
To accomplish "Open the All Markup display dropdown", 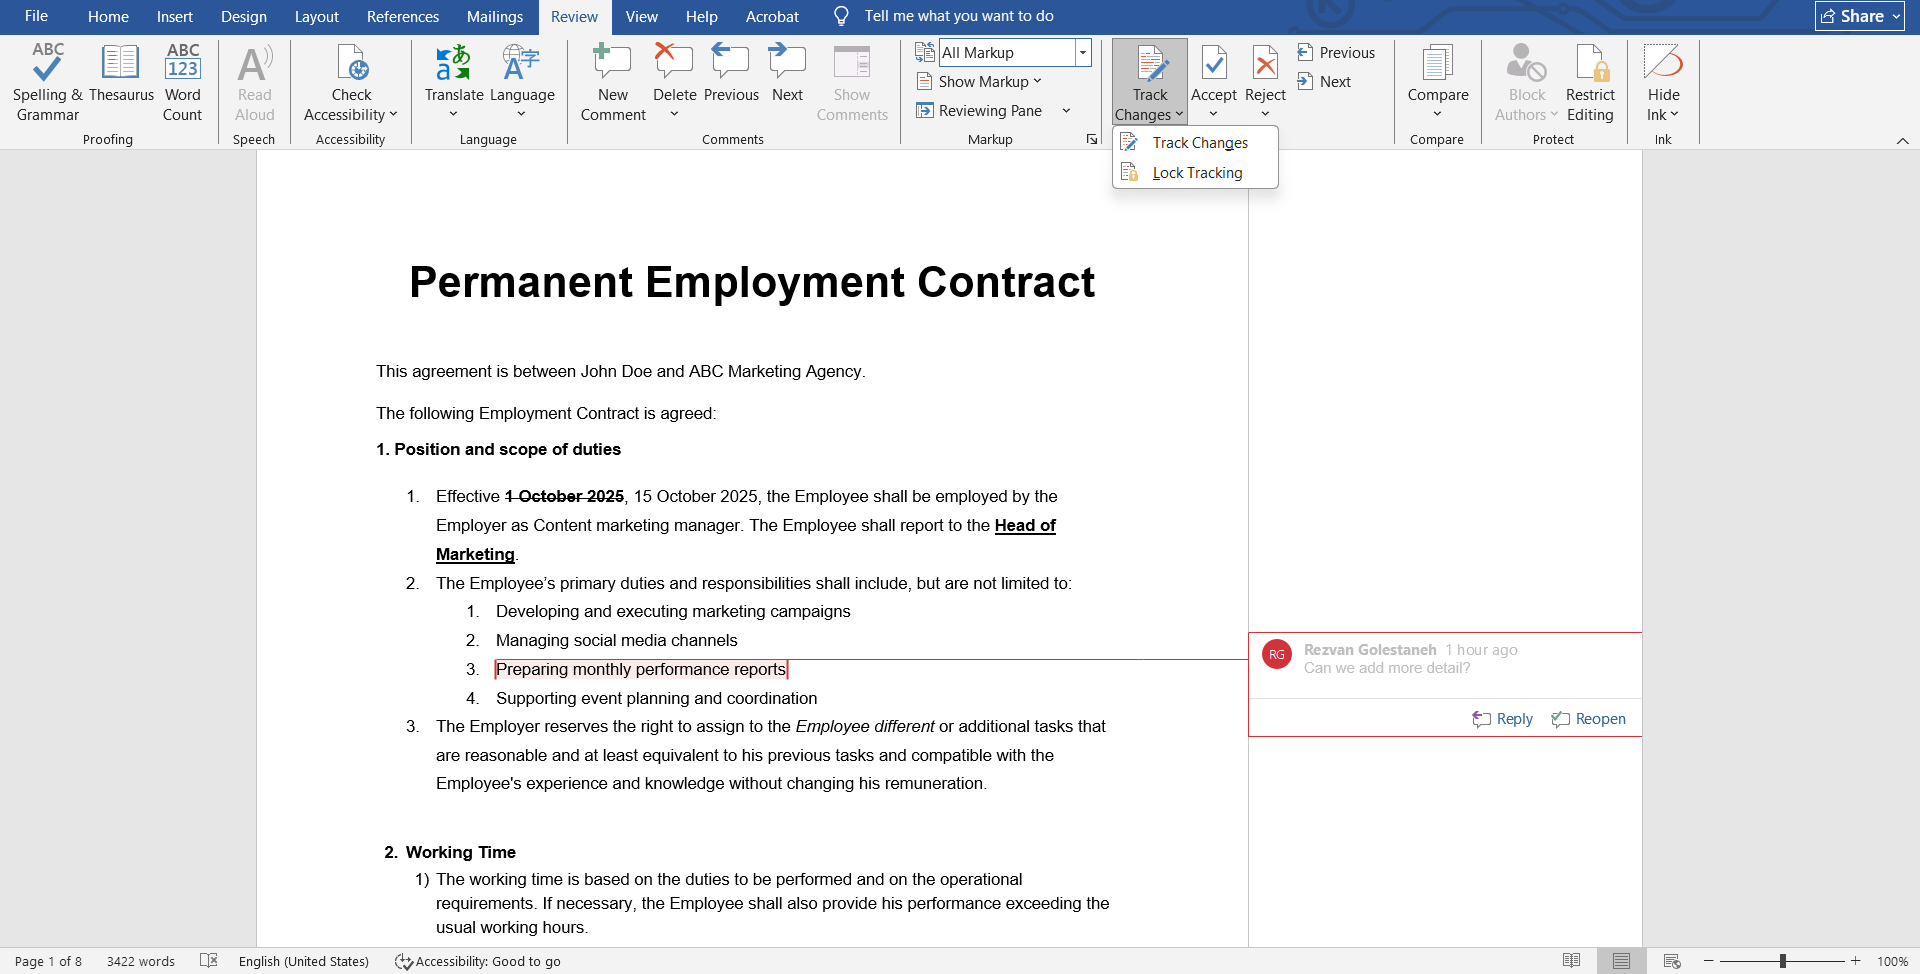I will tap(1082, 52).
